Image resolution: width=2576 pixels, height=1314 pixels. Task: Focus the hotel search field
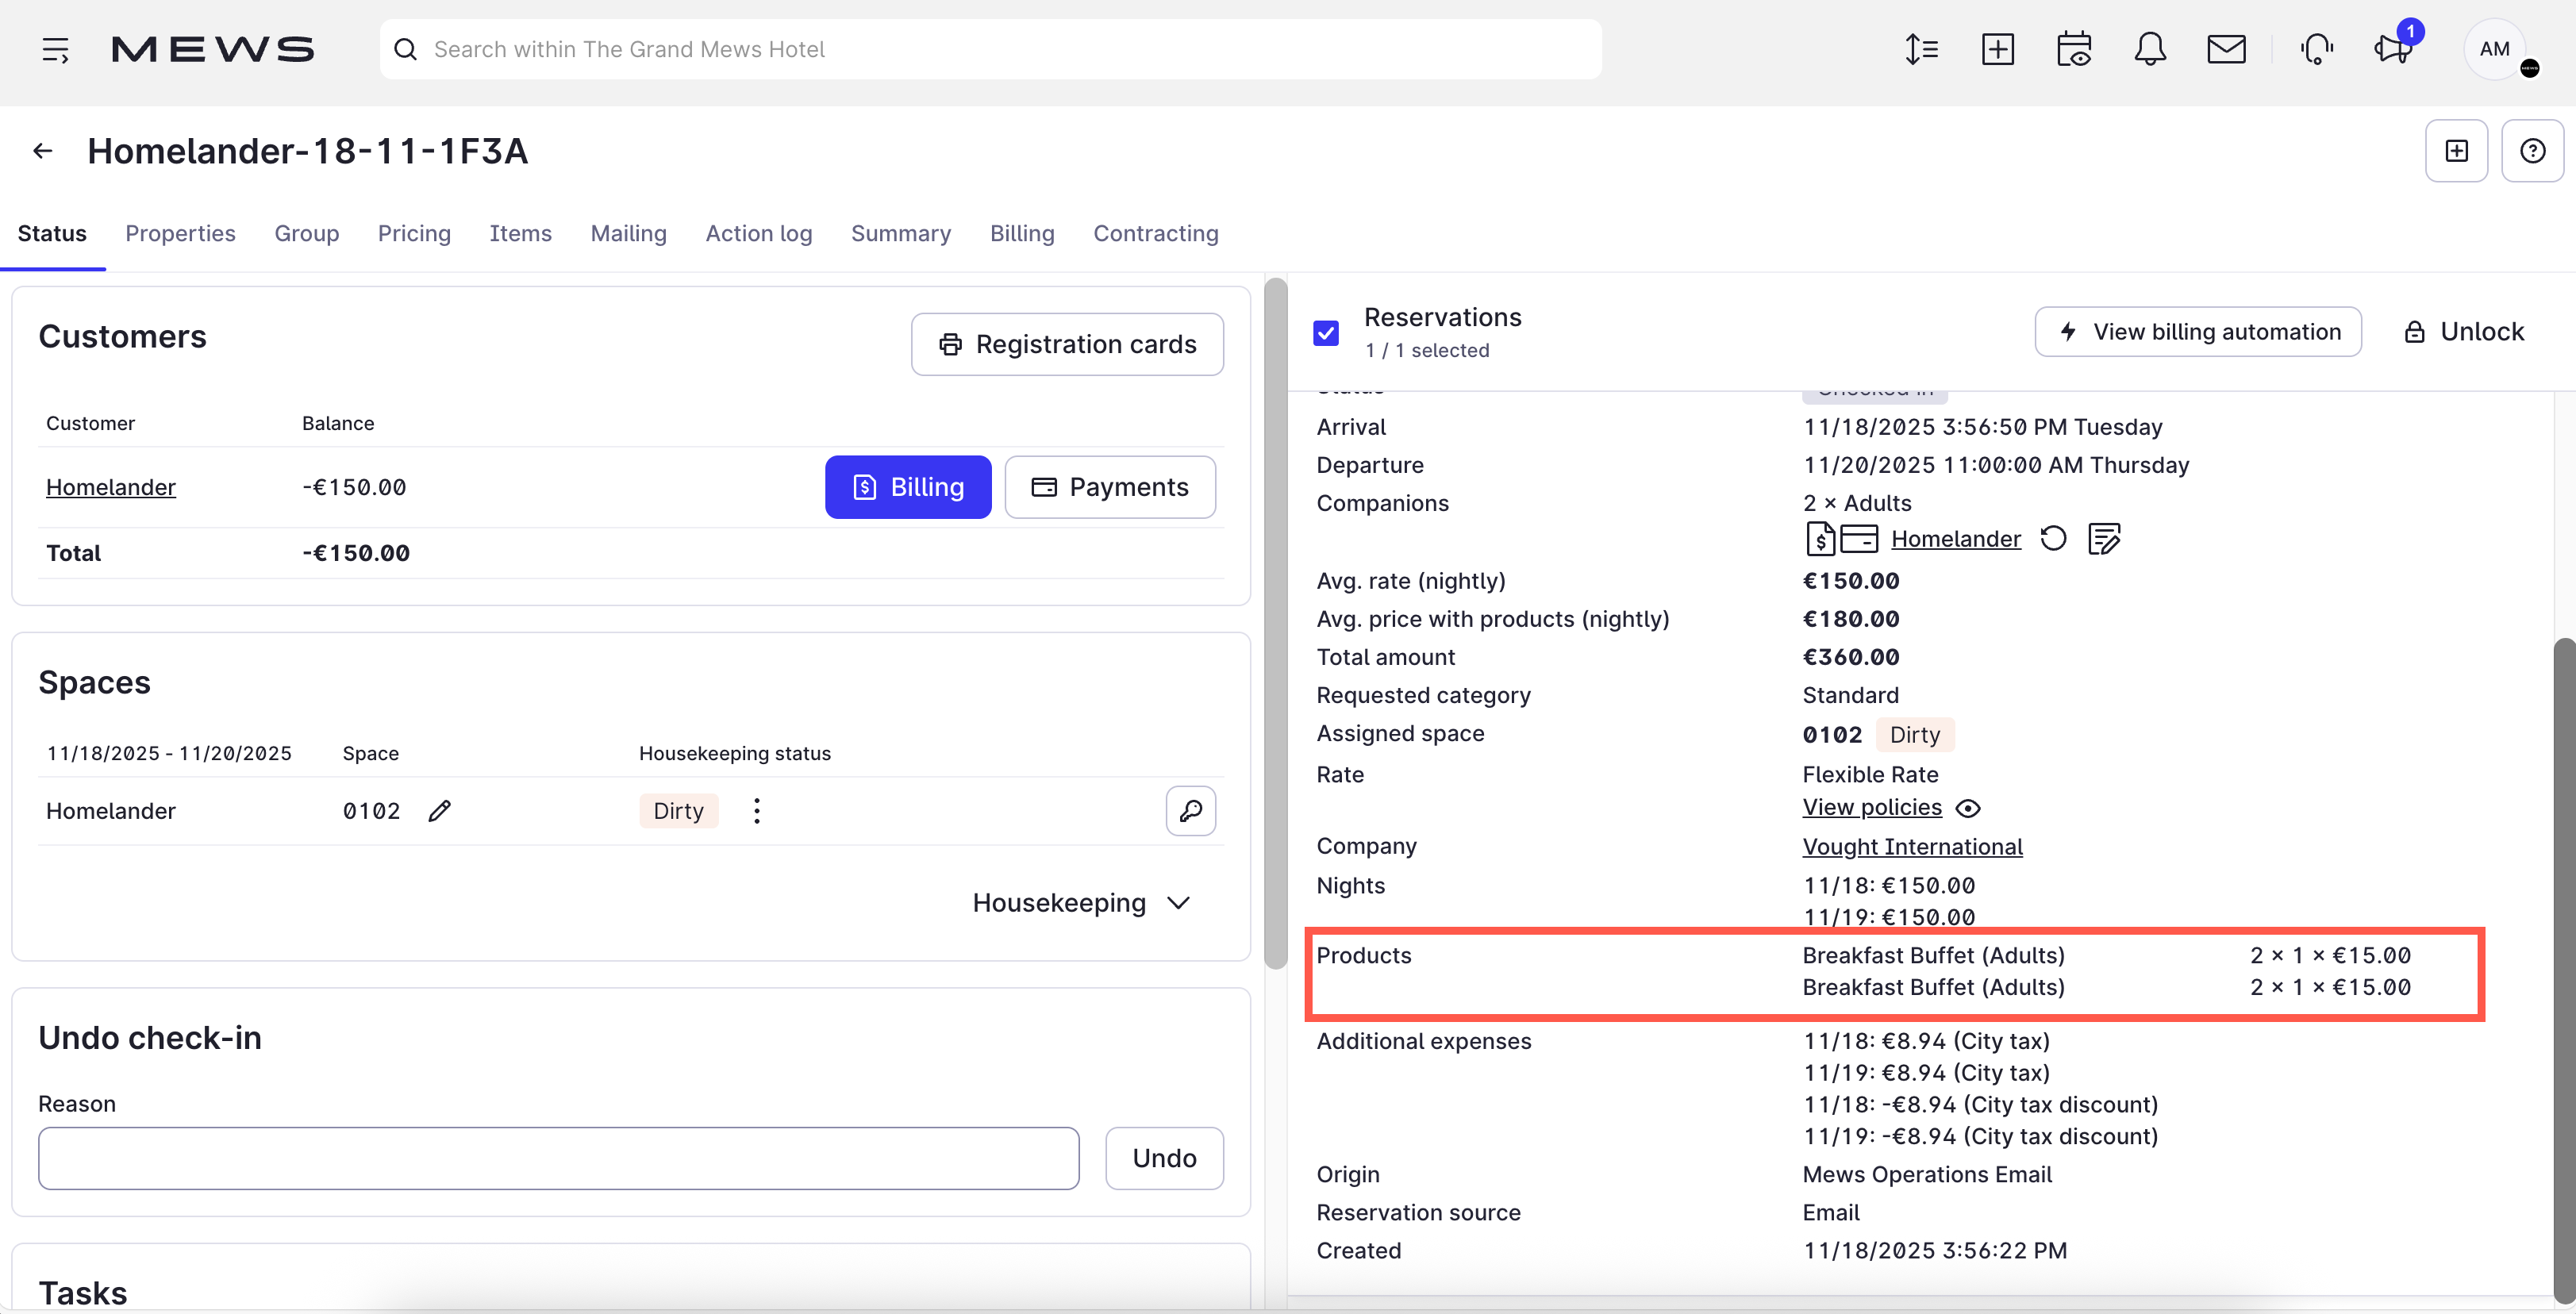(x=990, y=49)
